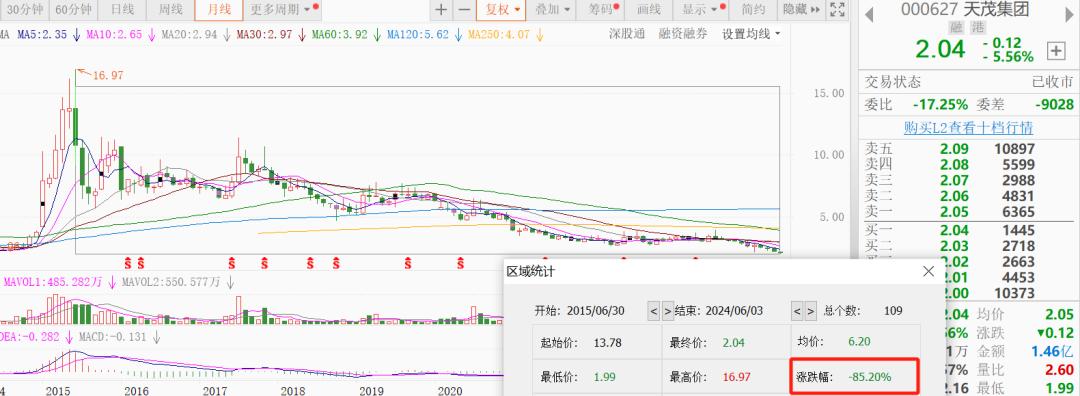1080x396 pixels.
Task: Open 复权 adjustment dropdown
Action: click(502, 10)
